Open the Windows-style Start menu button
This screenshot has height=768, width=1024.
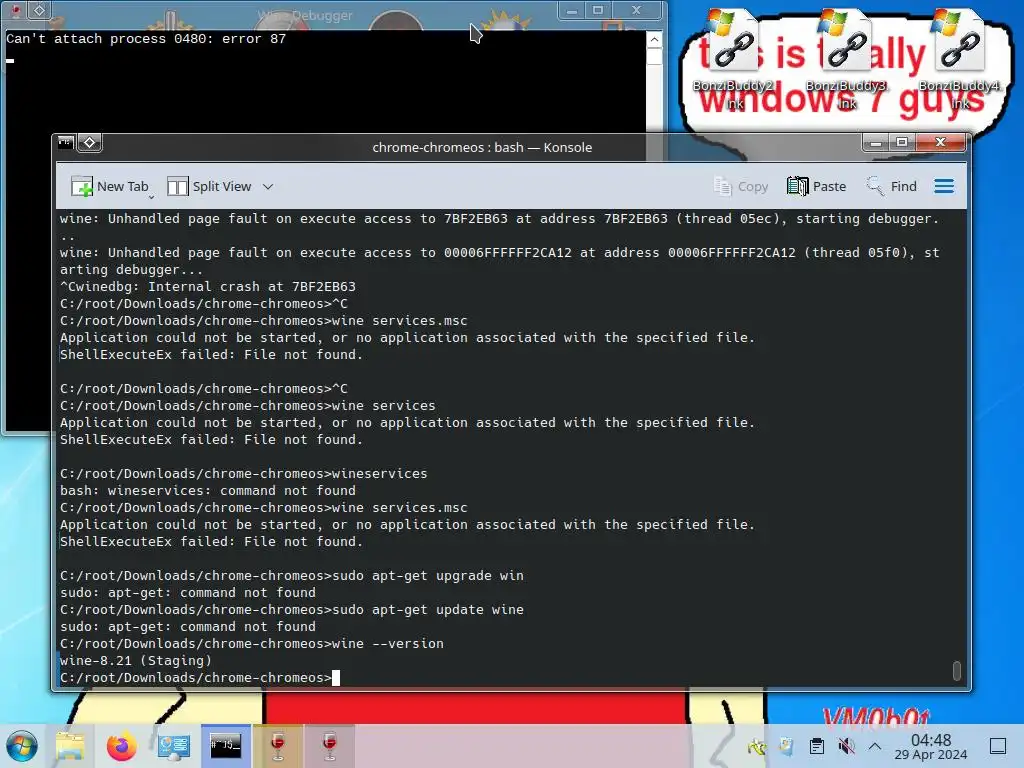pos(22,746)
